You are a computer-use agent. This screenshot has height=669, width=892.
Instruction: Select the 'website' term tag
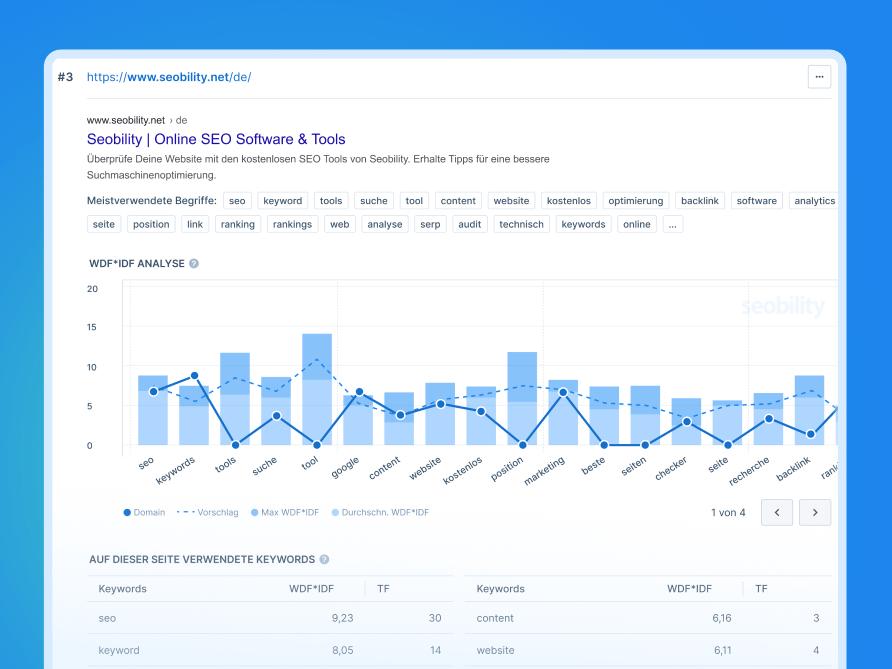(x=511, y=201)
